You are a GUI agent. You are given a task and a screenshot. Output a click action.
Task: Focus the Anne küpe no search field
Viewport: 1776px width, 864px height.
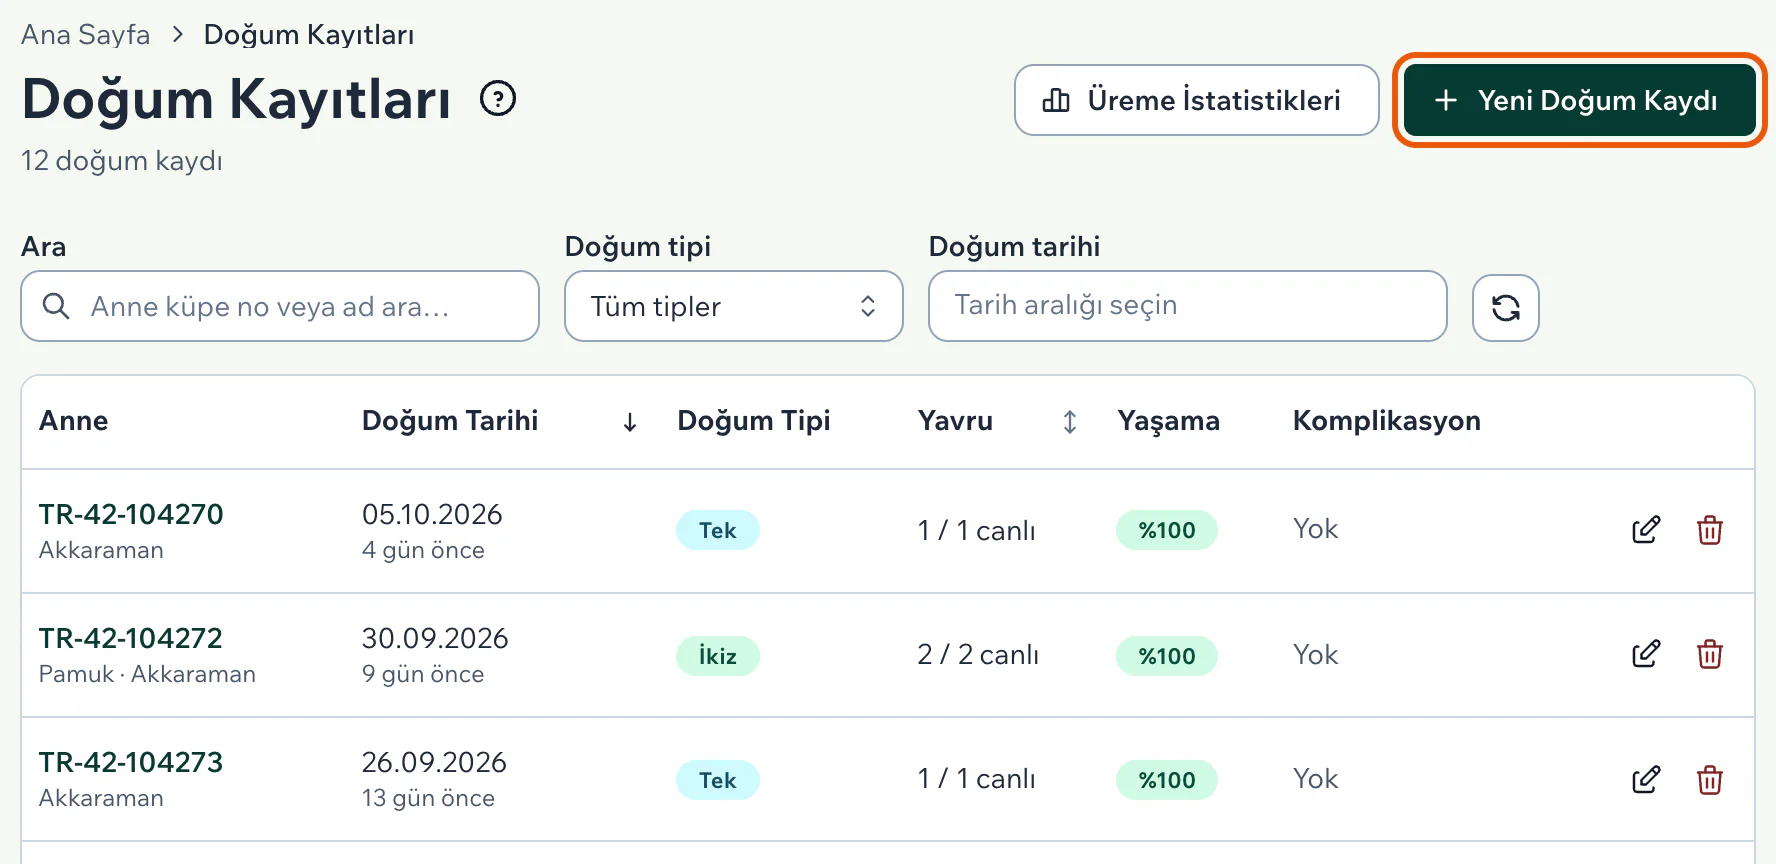[280, 306]
